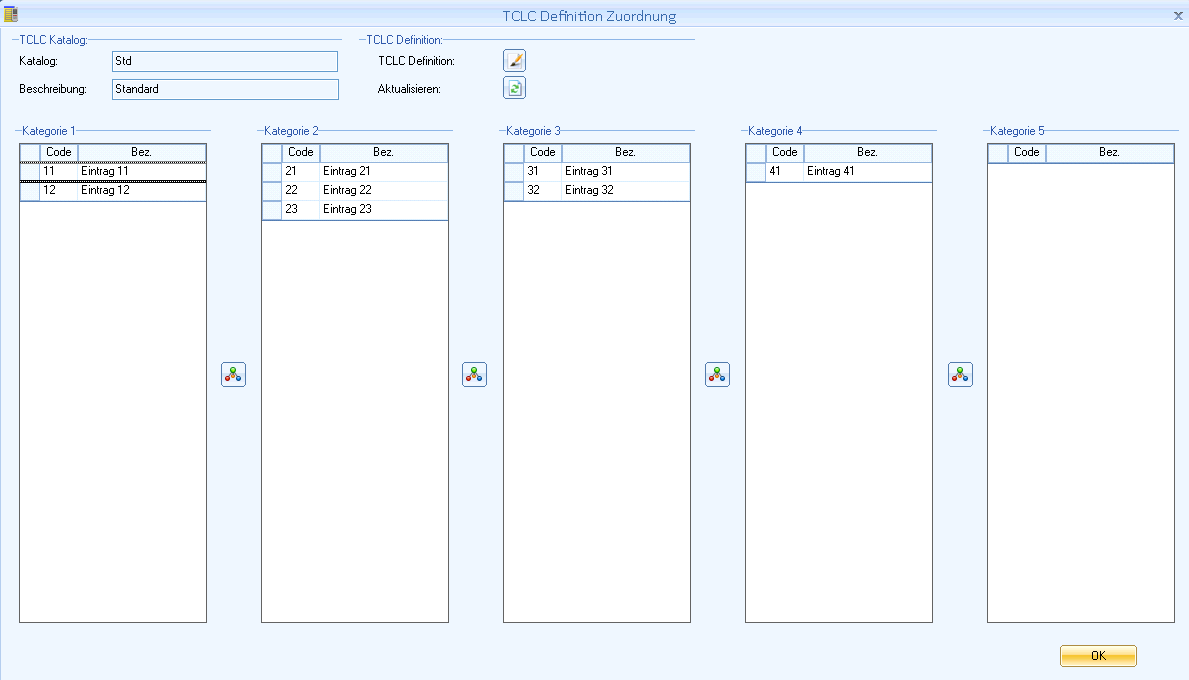1189x680 pixels.
Task: Click code cell 31 in Kategorie 3
Action: click(542, 171)
